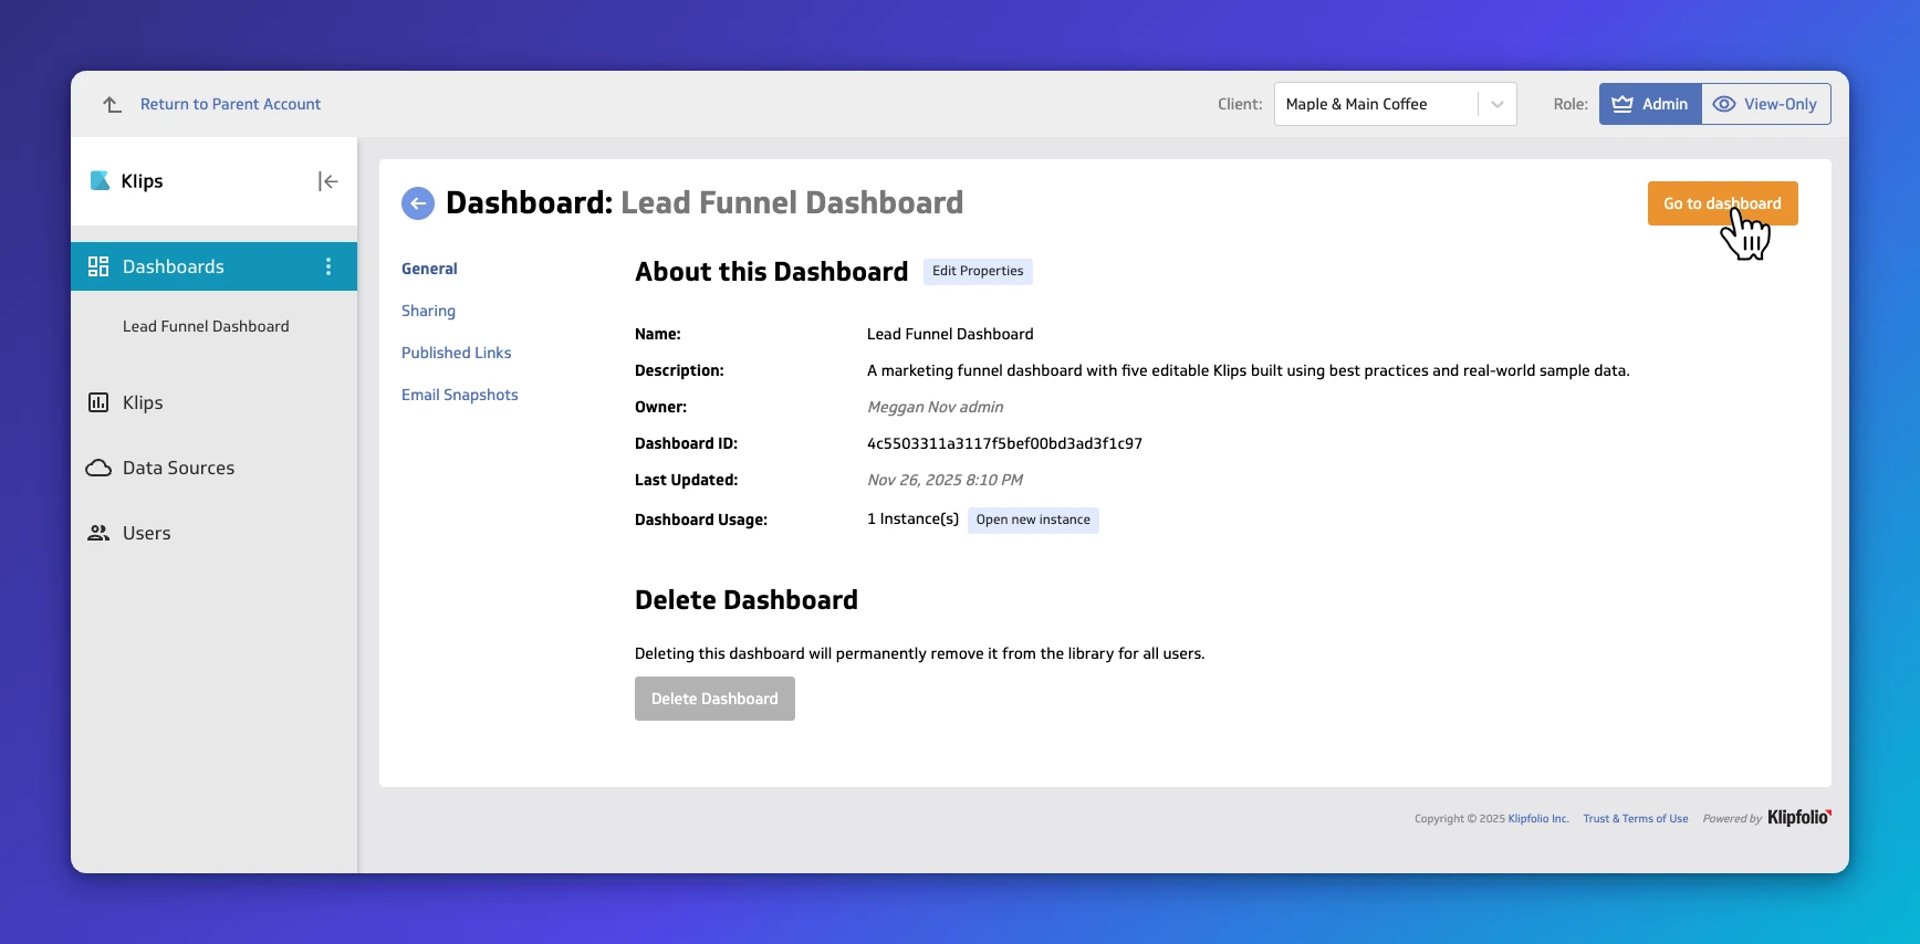Expand the Client dropdown chevron
Screen dimensions: 1920x944
[1497, 104]
